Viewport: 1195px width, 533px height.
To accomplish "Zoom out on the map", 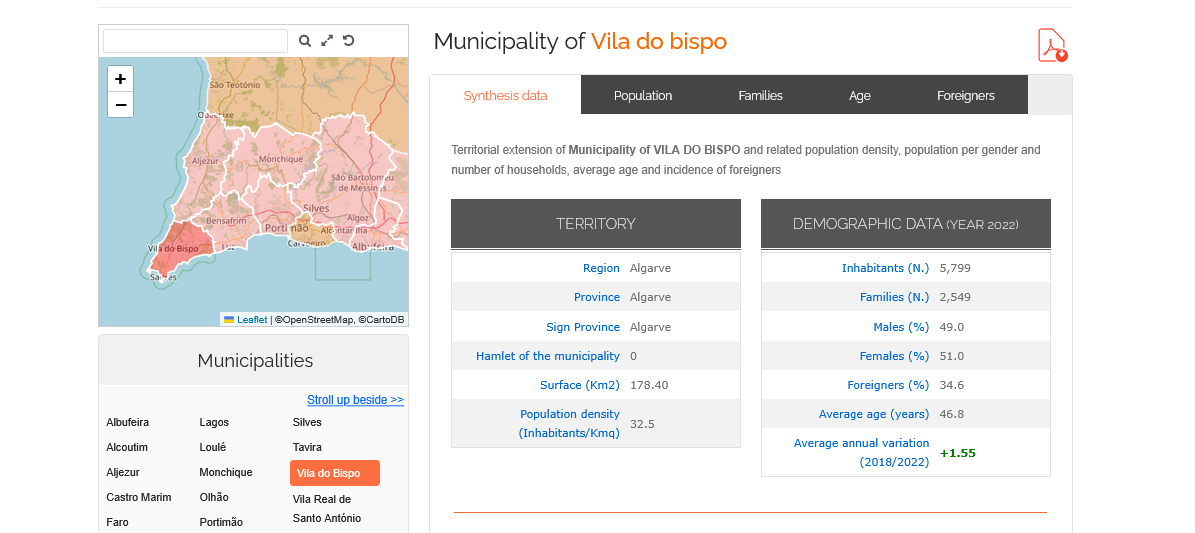I will pos(121,105).
